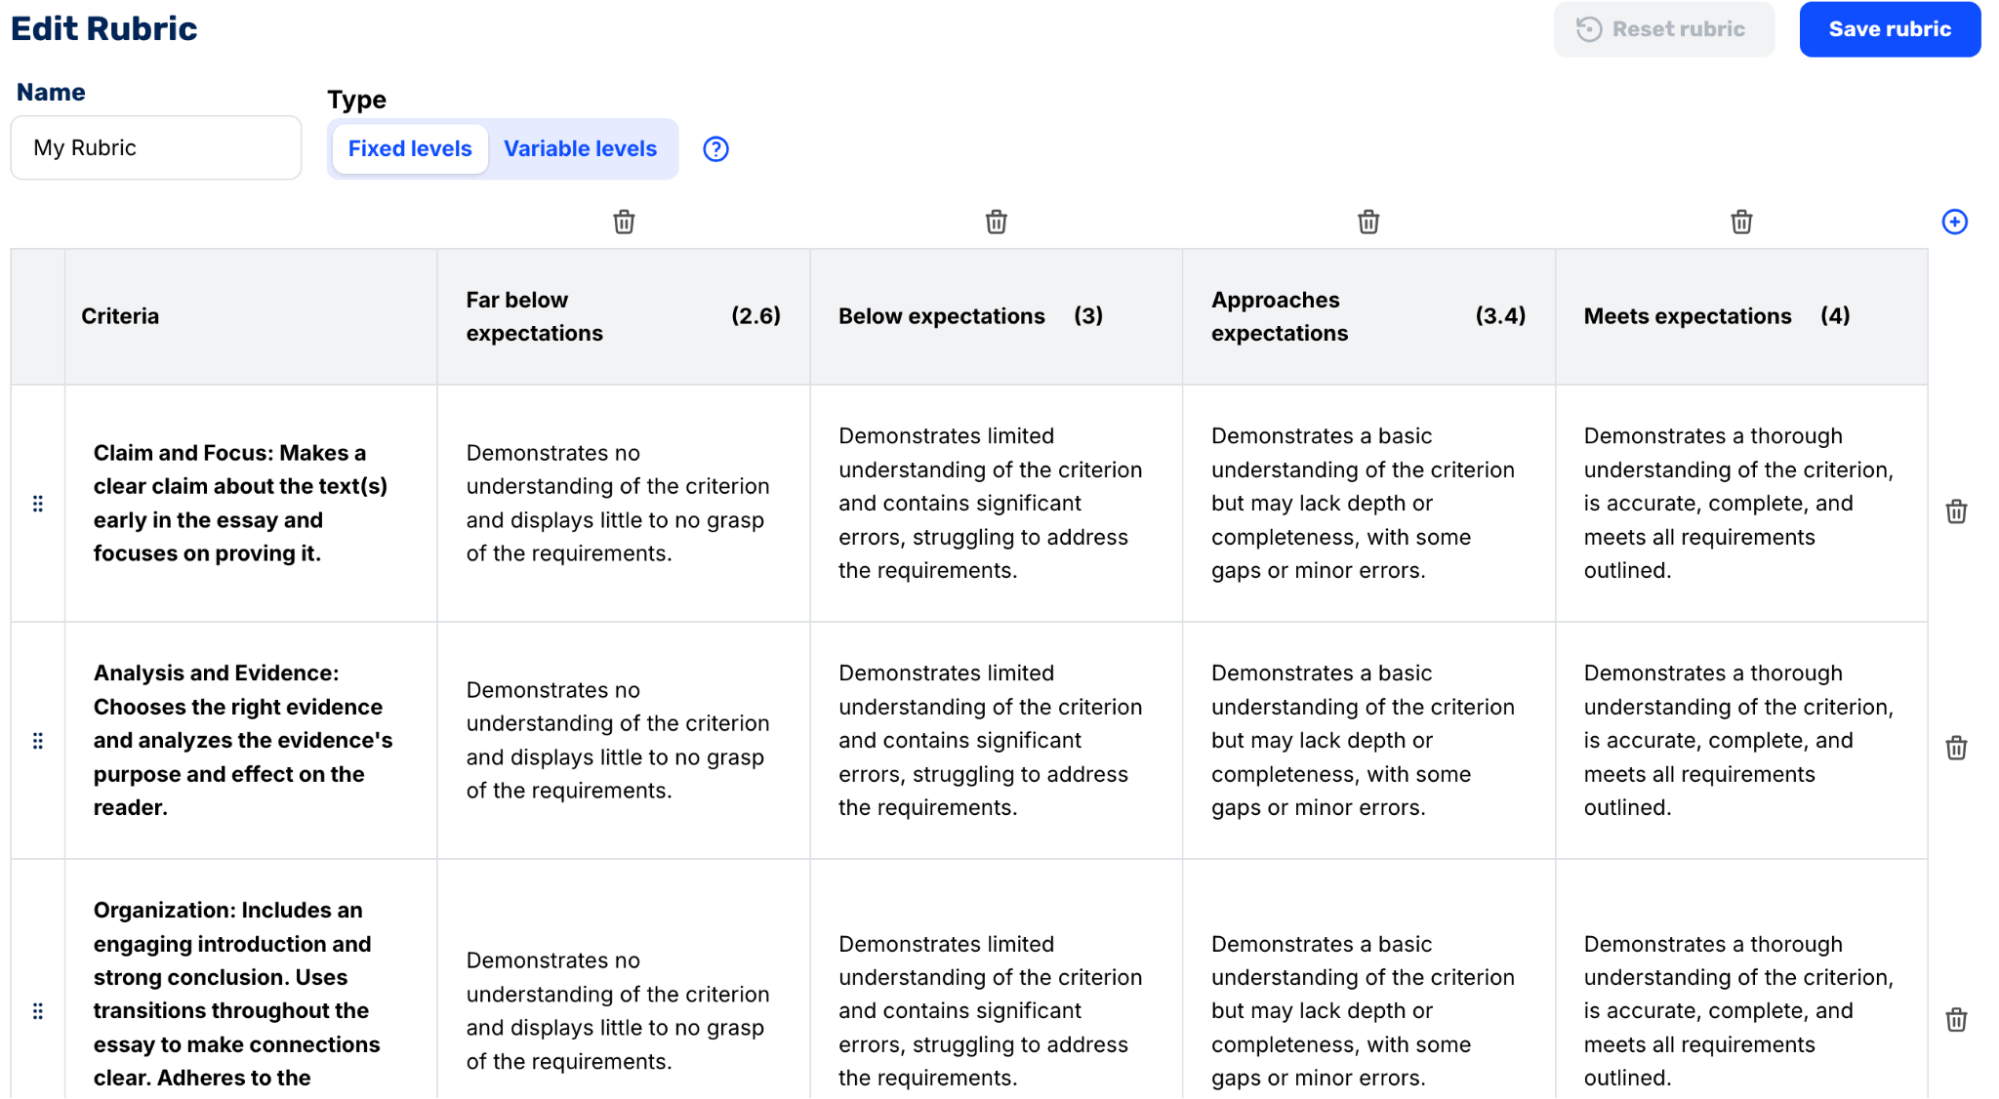Edit the score value (2.6) for Far below expectations

click(x=759, y=316)
